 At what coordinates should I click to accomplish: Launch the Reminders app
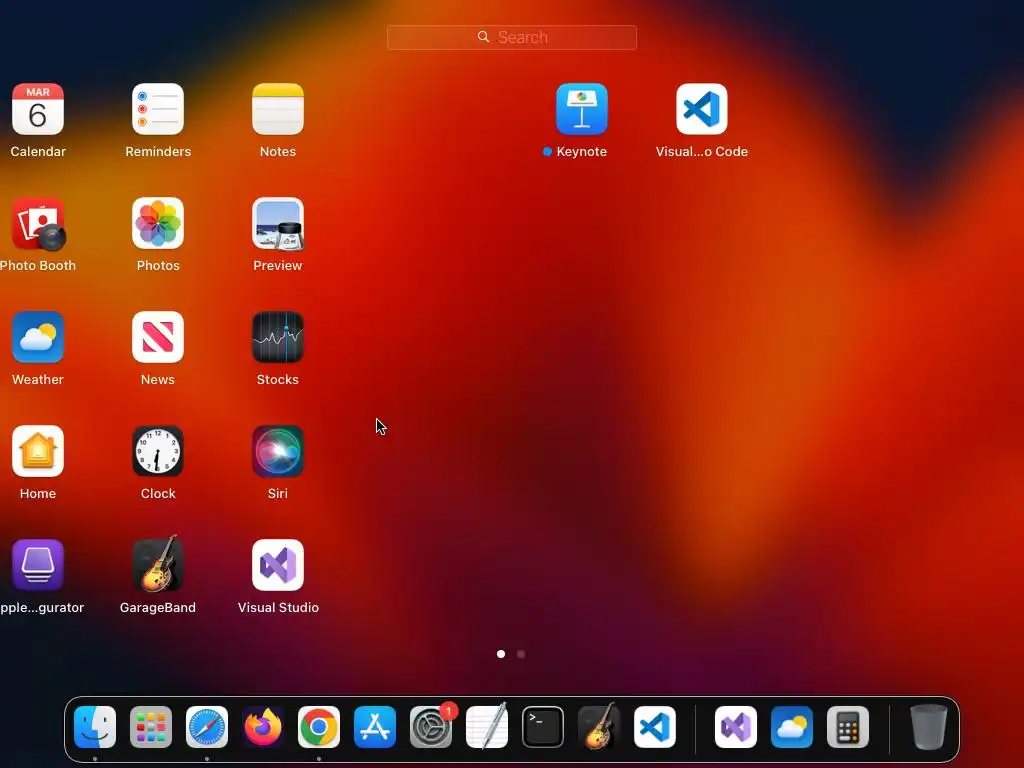pyautogui.click(x=158, y=109)
